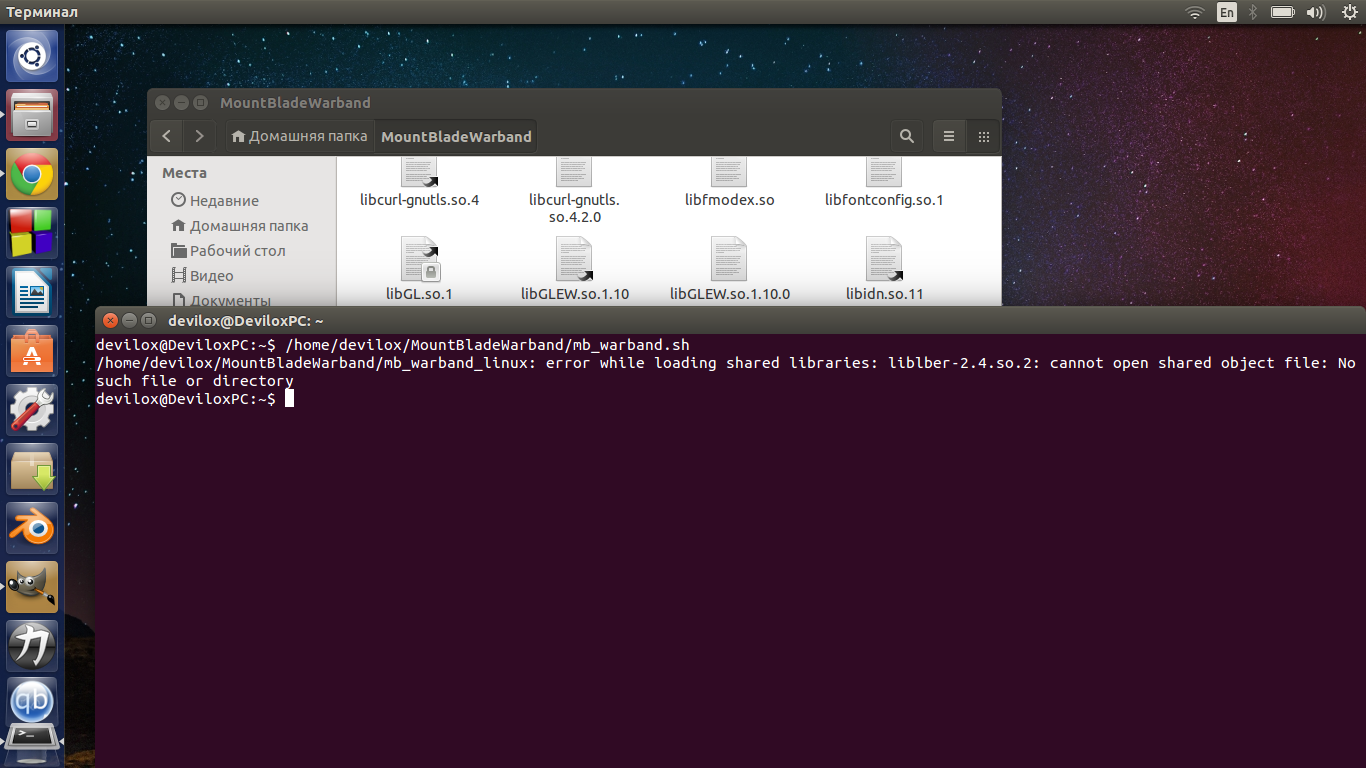1366x768 pixels.
Task: Click the search icon in file manager
Action: [906, 136]
